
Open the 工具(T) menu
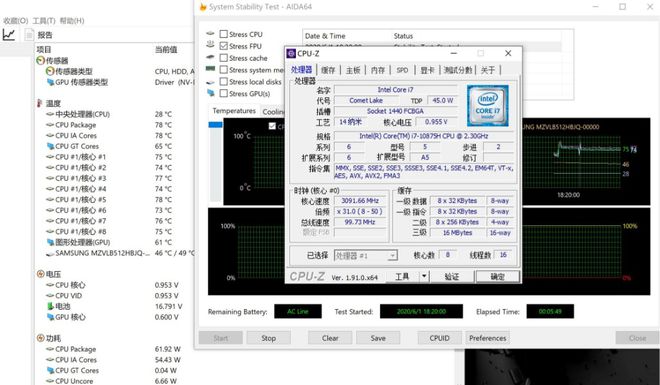(44, 20)
